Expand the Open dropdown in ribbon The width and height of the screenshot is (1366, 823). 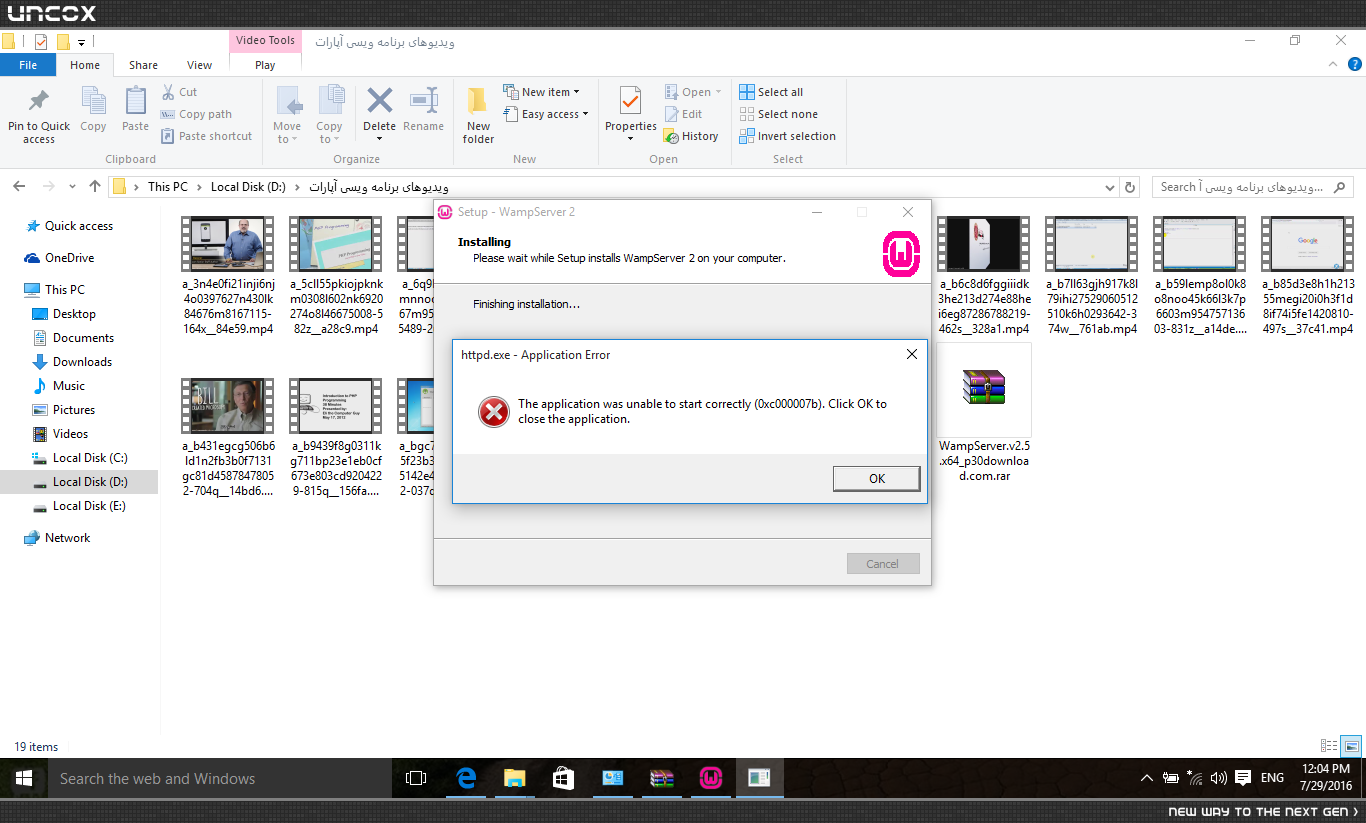tap(692, 92)
